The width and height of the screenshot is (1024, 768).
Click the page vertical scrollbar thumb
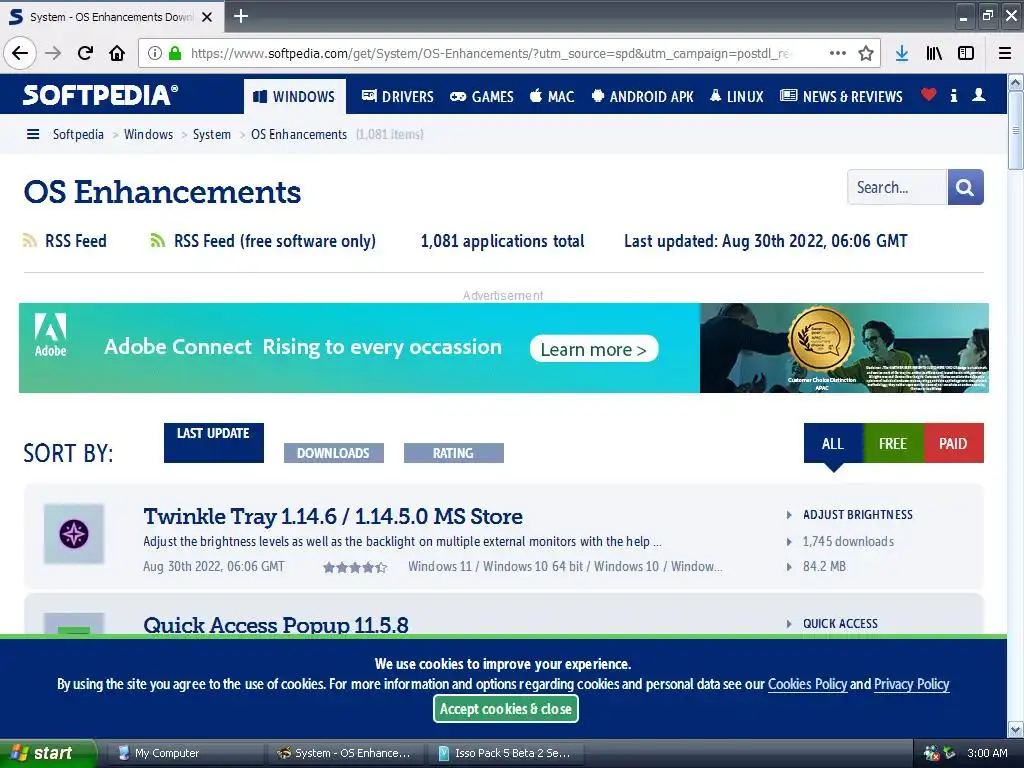tap(1016, 131)
